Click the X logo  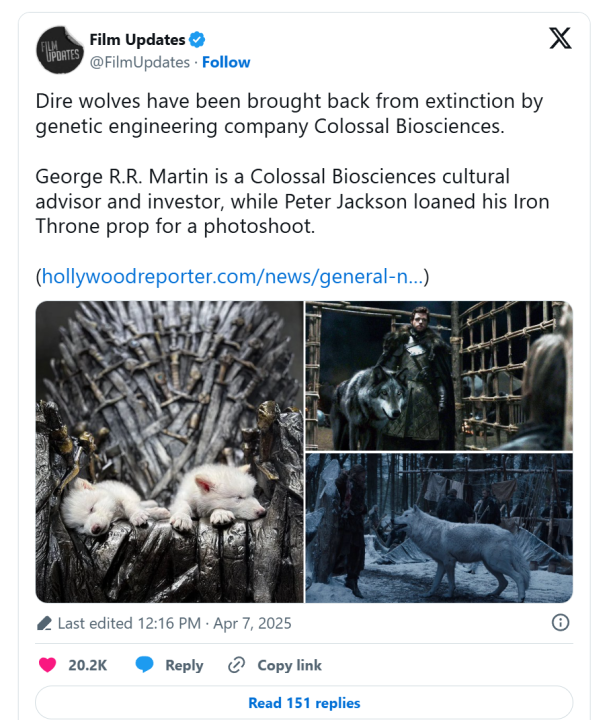pos(561,39)
